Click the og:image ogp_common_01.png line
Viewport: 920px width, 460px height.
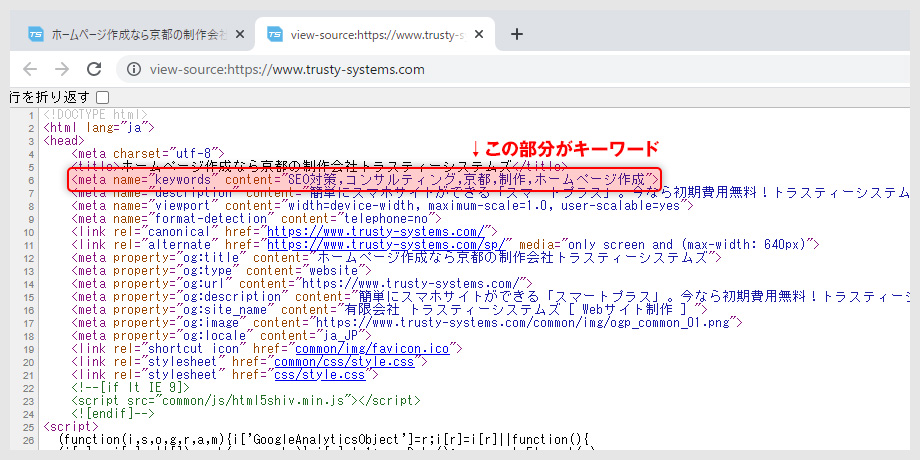(x=407, y=323)
